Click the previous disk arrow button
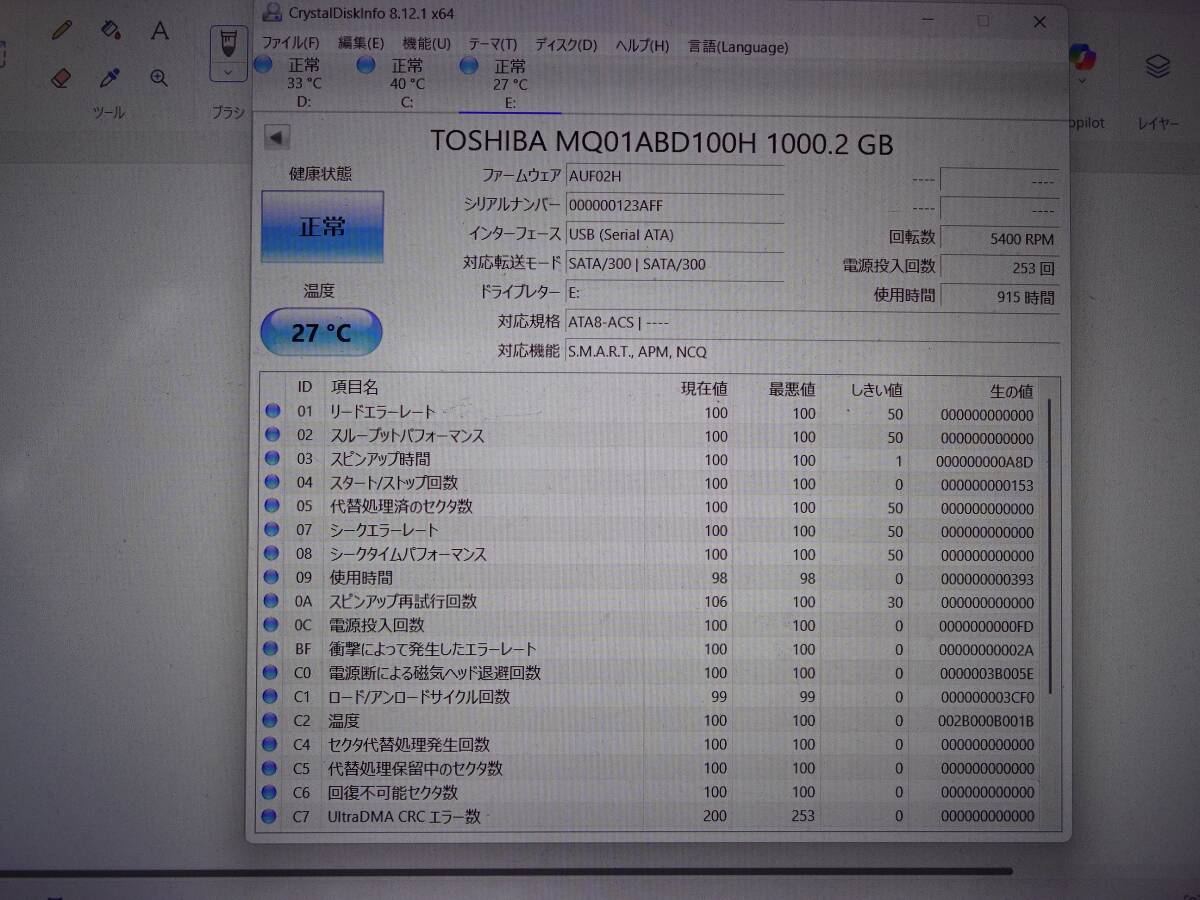This screenshot has height=900, width=1200. click(277, 137)
